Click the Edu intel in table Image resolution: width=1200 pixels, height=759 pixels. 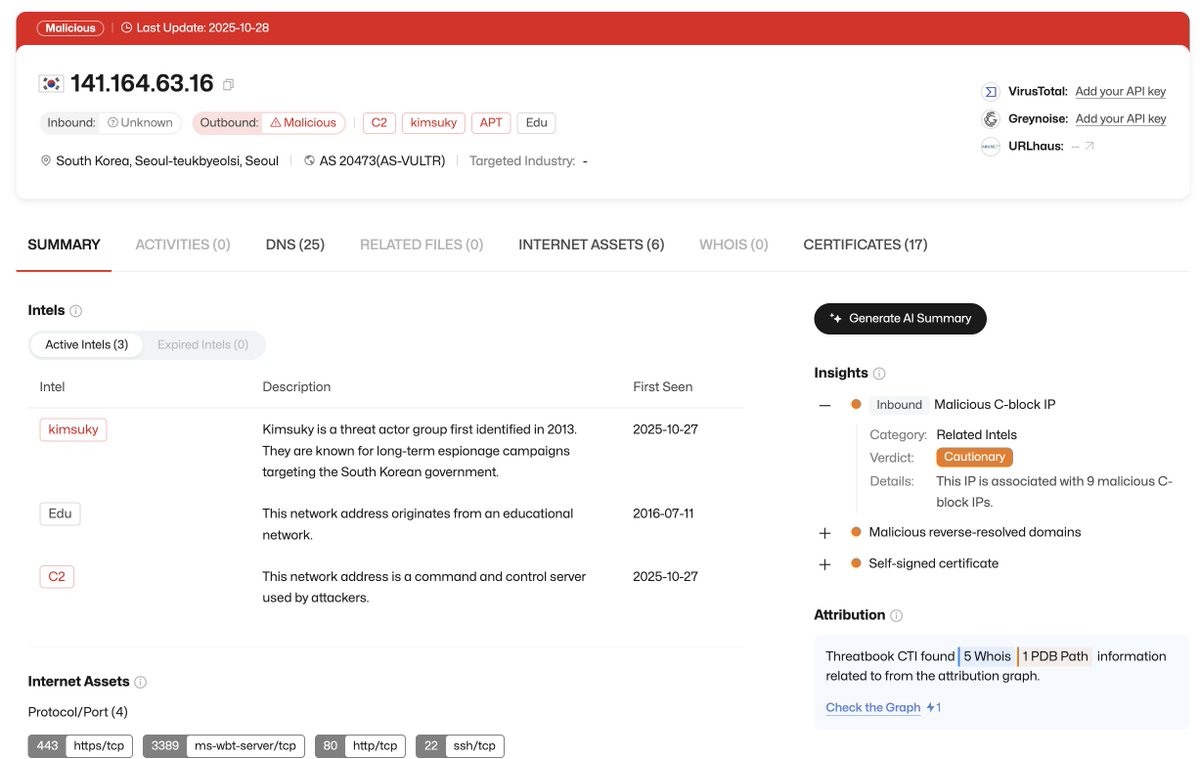60,514
